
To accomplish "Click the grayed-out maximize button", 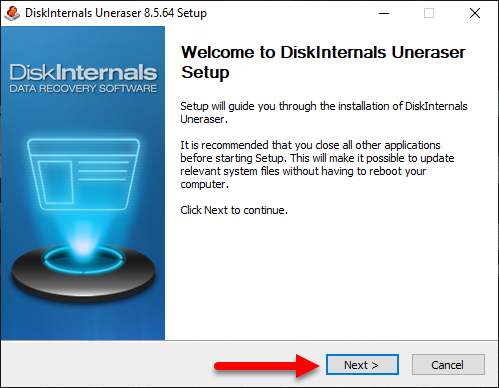I will [429, 13].
